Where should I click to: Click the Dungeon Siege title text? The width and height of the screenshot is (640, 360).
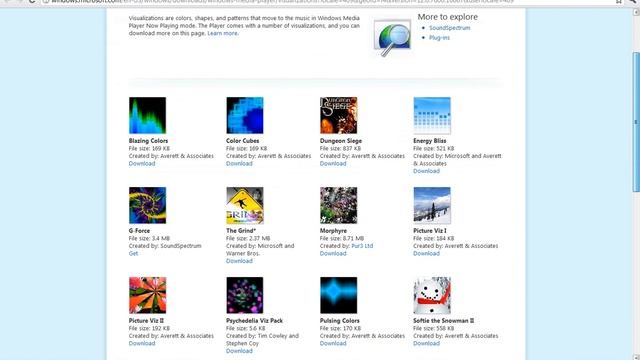(341, 141)
